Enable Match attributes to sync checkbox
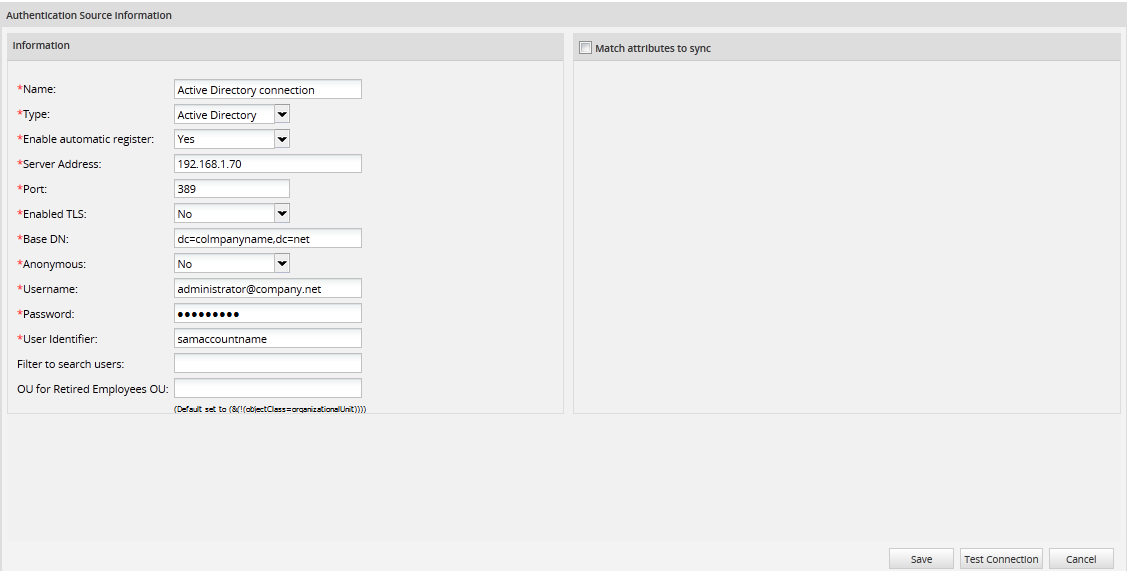This screenshot has width=1127, height=571. 586,48
